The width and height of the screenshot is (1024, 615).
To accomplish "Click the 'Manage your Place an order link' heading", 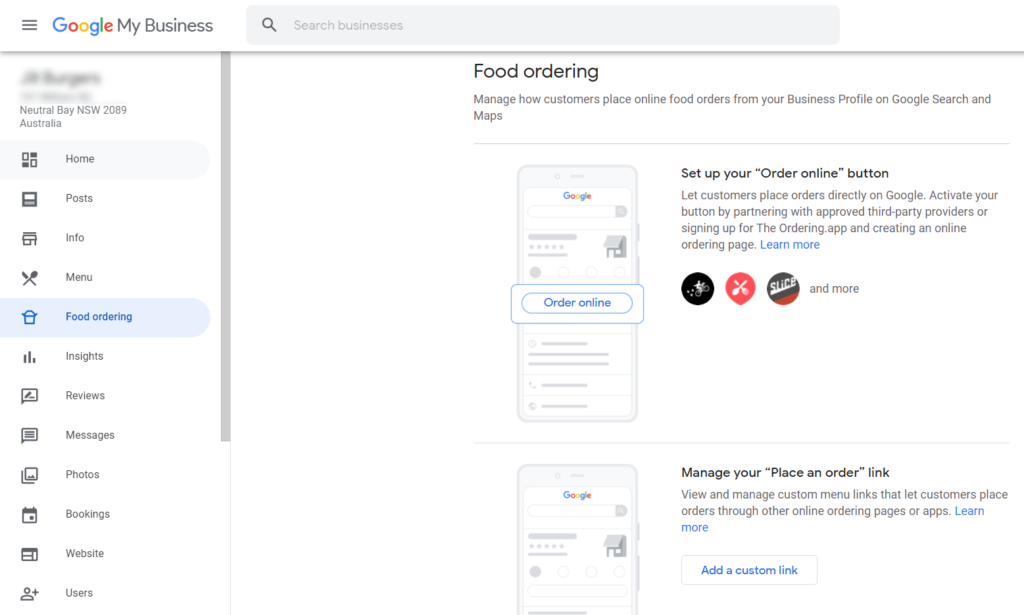I will [785, 473].
